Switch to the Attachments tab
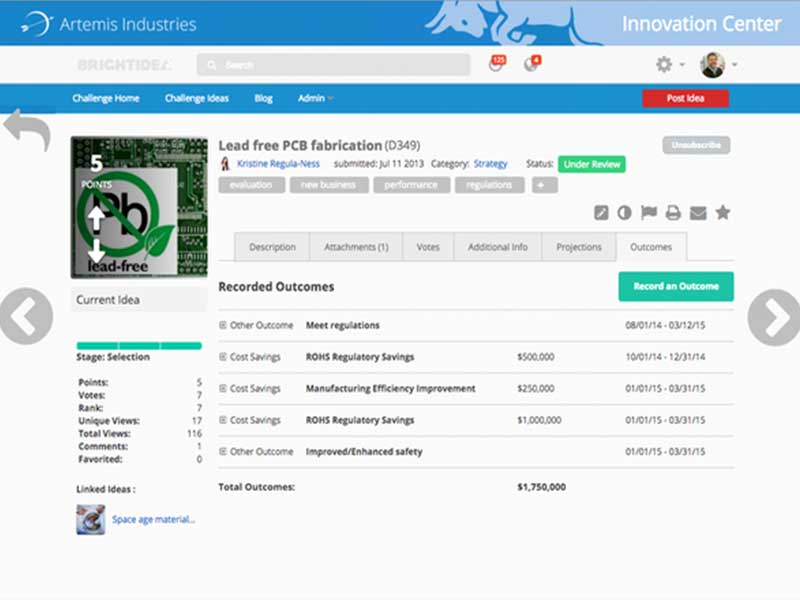800x600 pixels. coord(355,246)
